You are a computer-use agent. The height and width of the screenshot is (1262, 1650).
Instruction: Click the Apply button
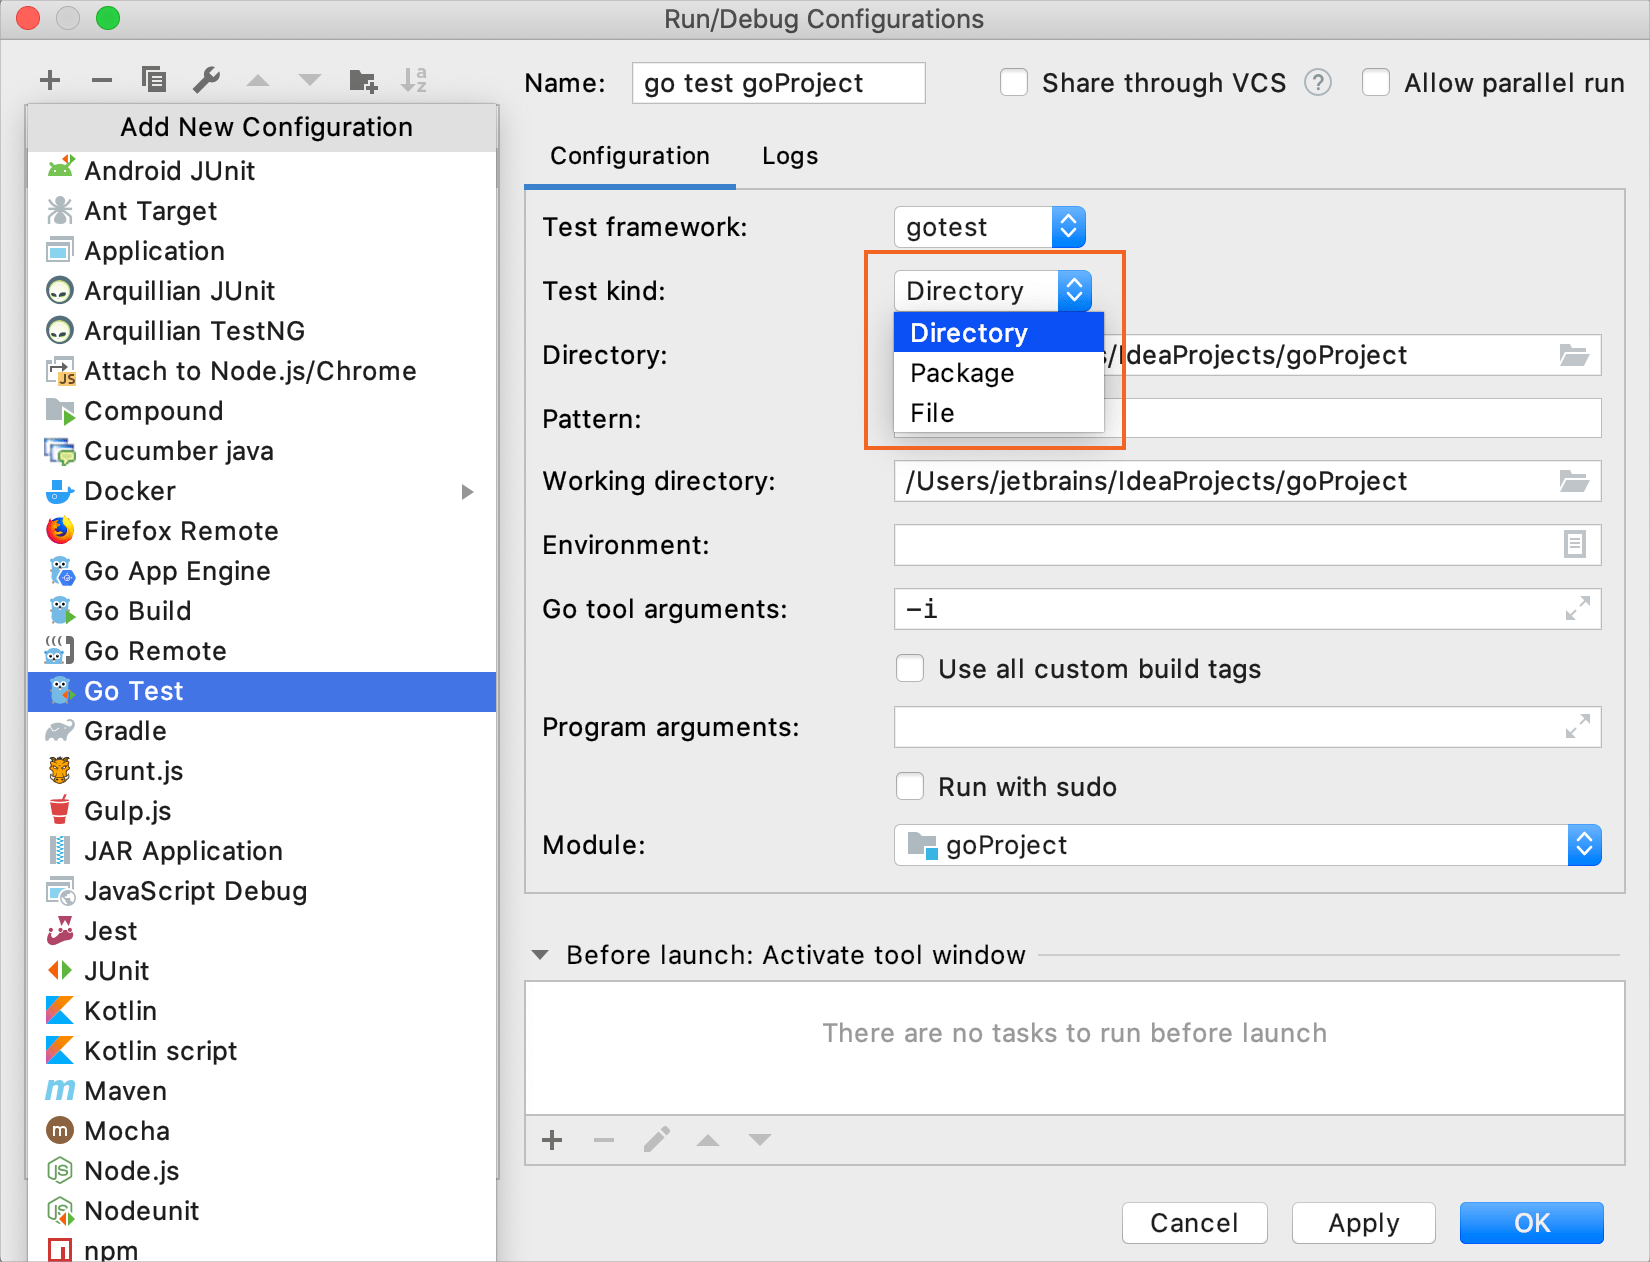[x=1364, y=1223]
